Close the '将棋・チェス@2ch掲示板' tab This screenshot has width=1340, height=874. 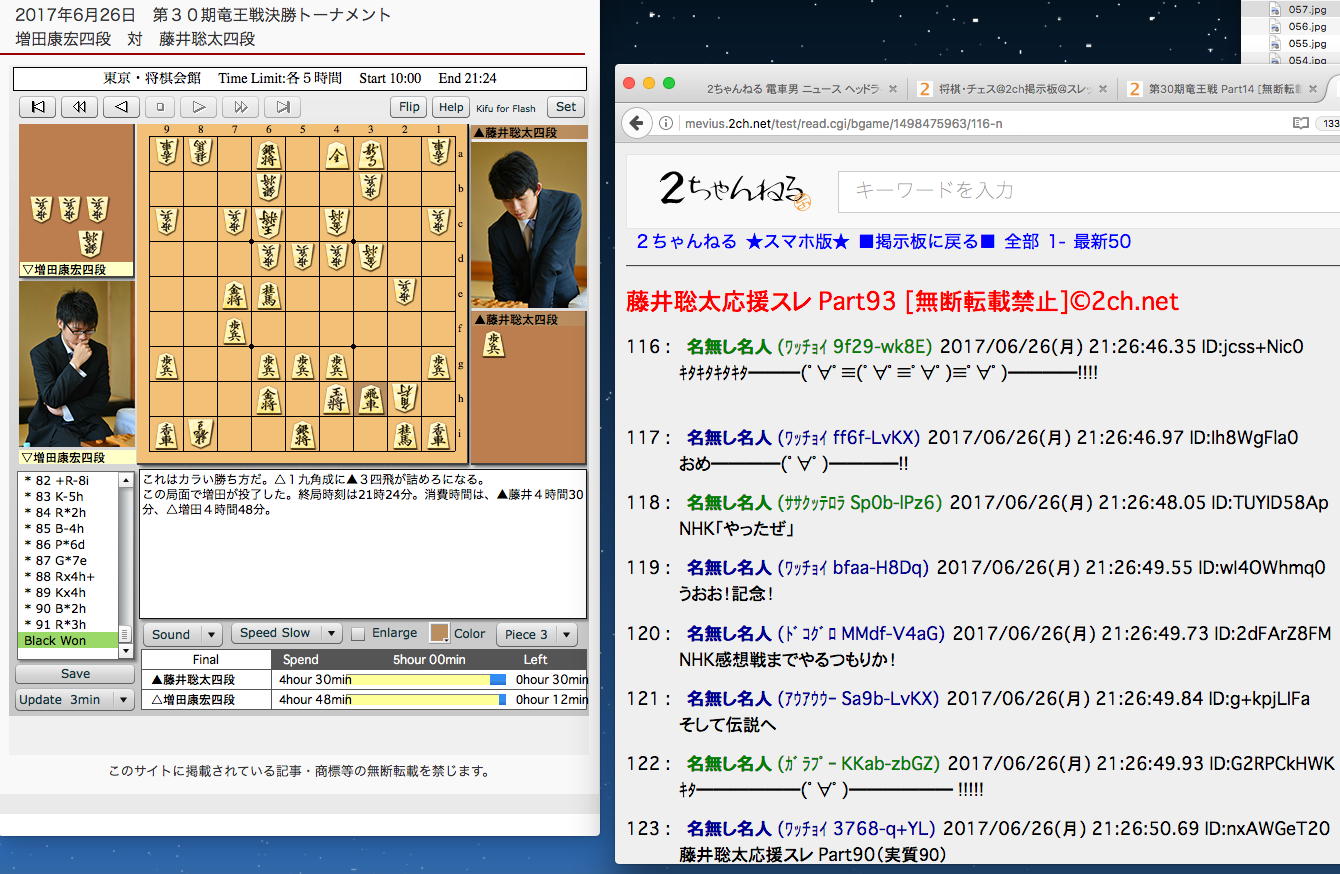(1103, 89)
